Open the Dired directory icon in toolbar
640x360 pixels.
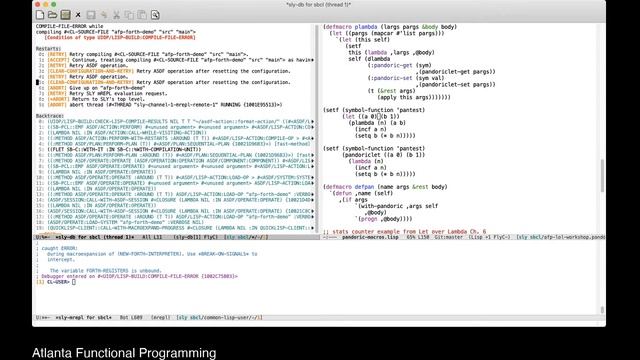point(65,15)
